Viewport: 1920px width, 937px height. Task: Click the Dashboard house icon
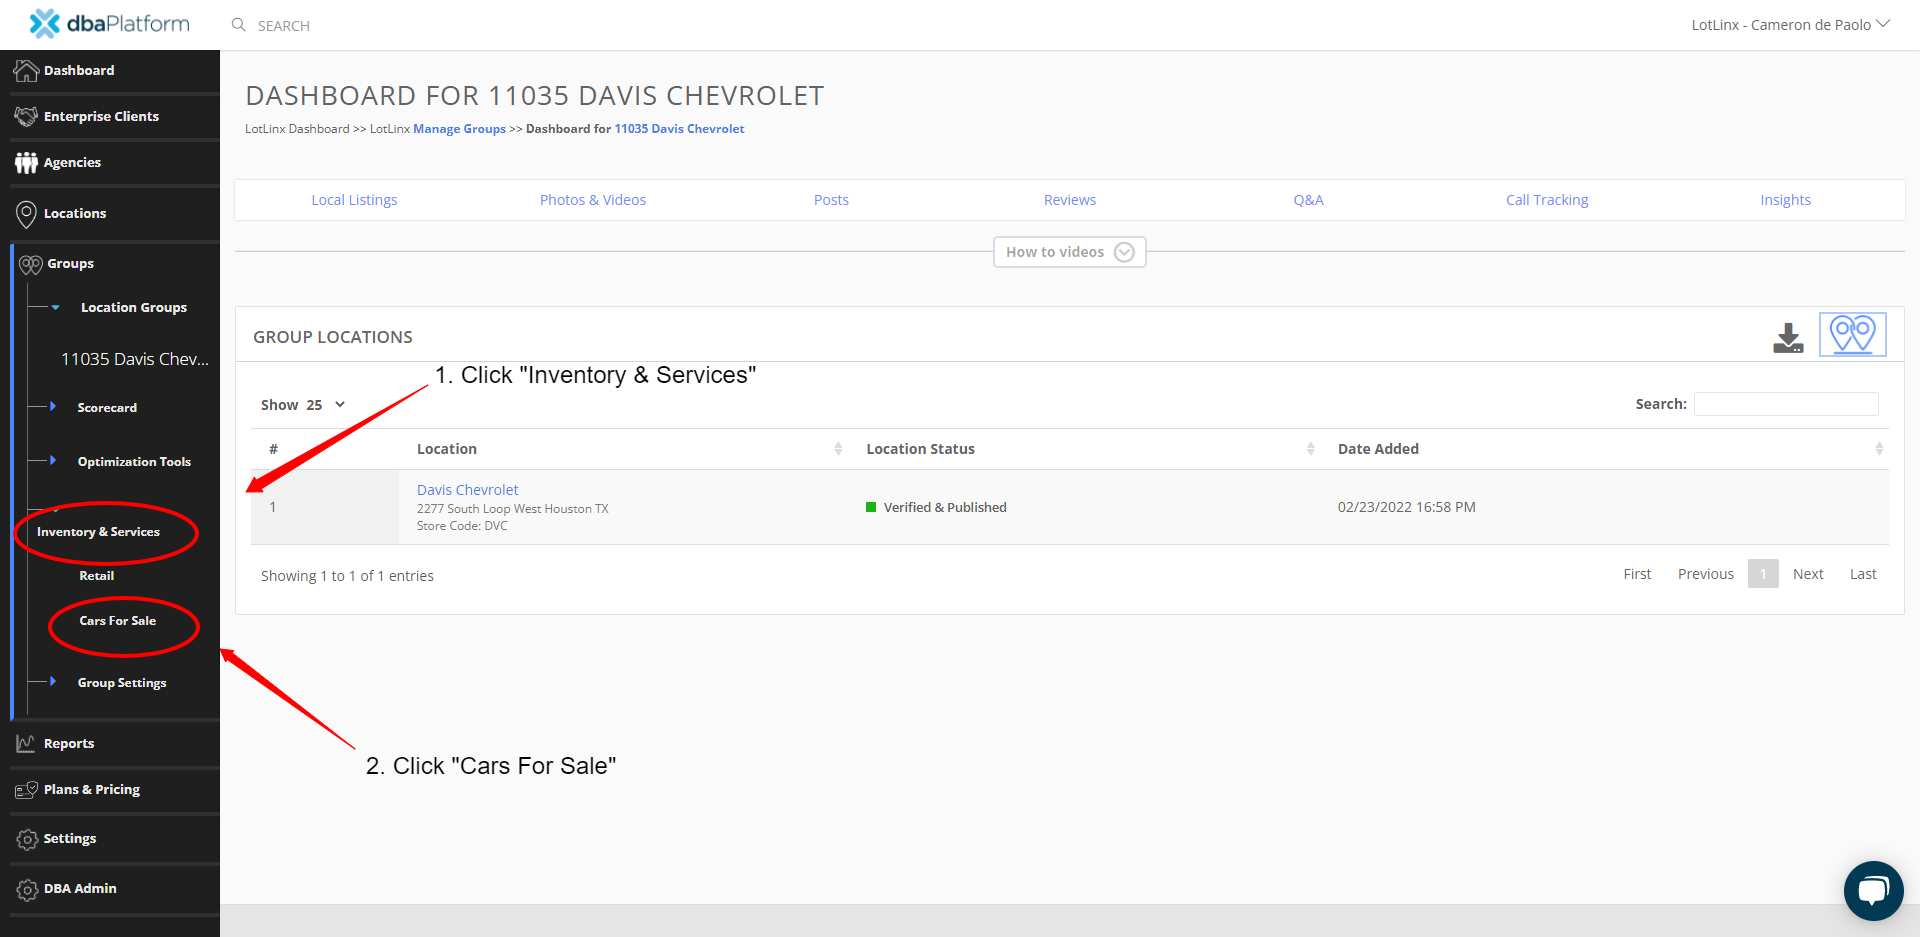(26, 70)
